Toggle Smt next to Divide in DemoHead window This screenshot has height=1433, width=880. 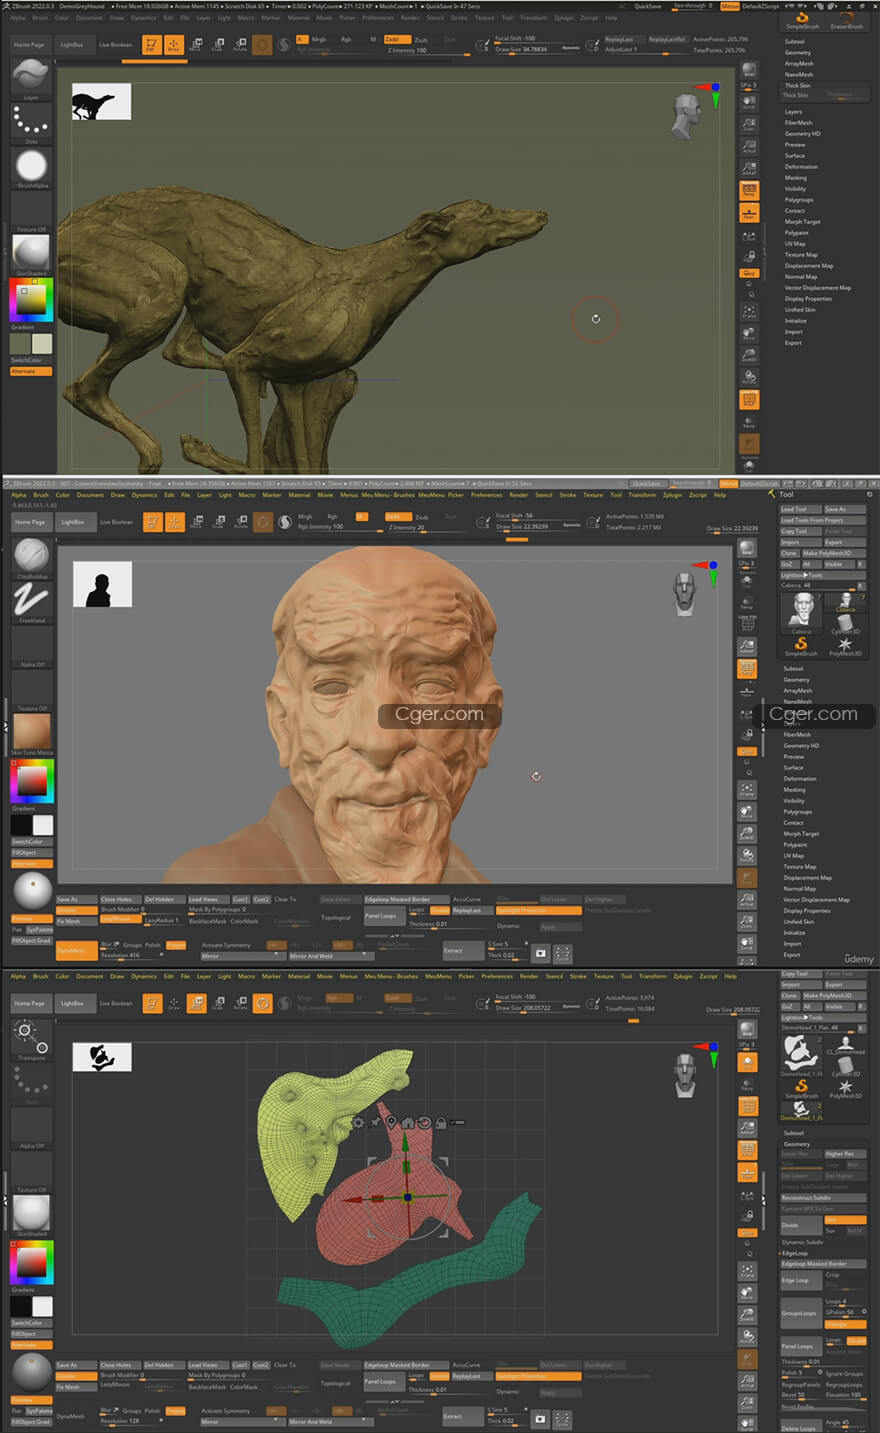pyautogui.click(x=844, y=1220)
